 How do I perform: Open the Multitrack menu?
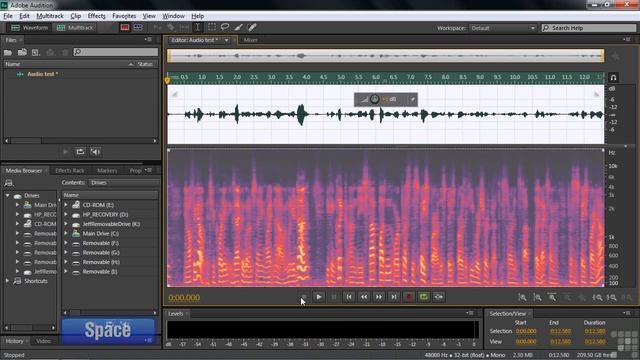click(50, 16)
